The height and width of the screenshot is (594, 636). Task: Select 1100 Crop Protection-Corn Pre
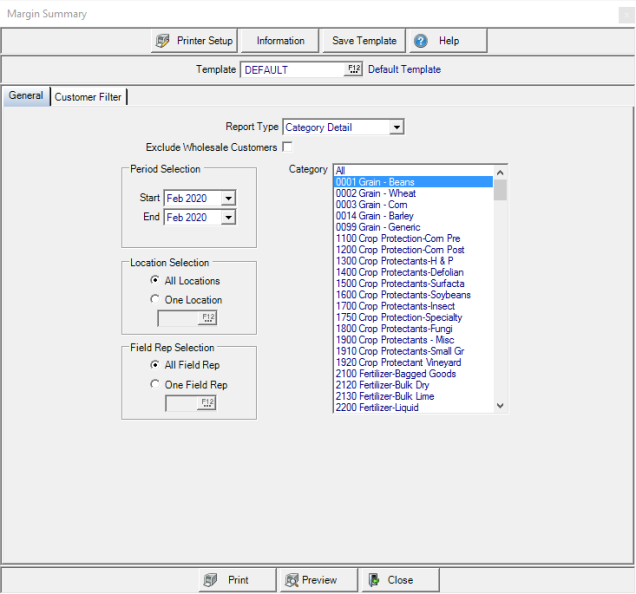413,239
